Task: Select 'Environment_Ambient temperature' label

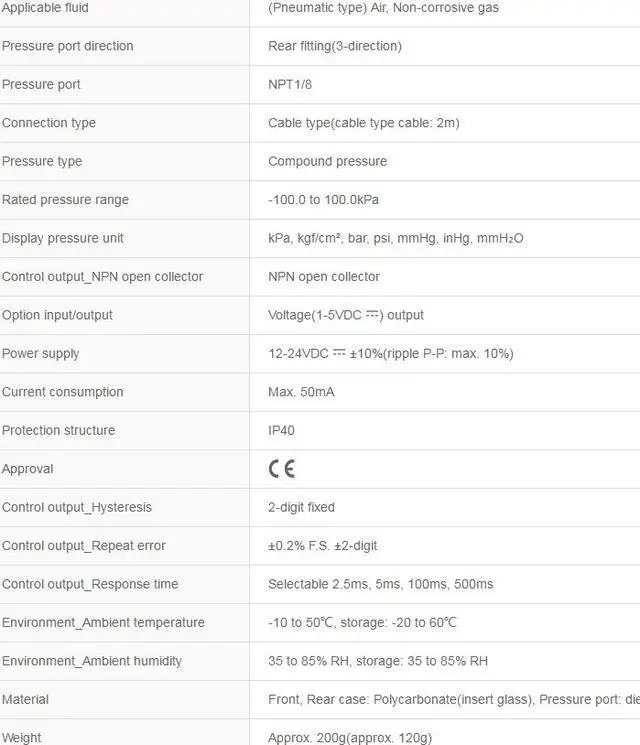Action: [x=103, y=622]
